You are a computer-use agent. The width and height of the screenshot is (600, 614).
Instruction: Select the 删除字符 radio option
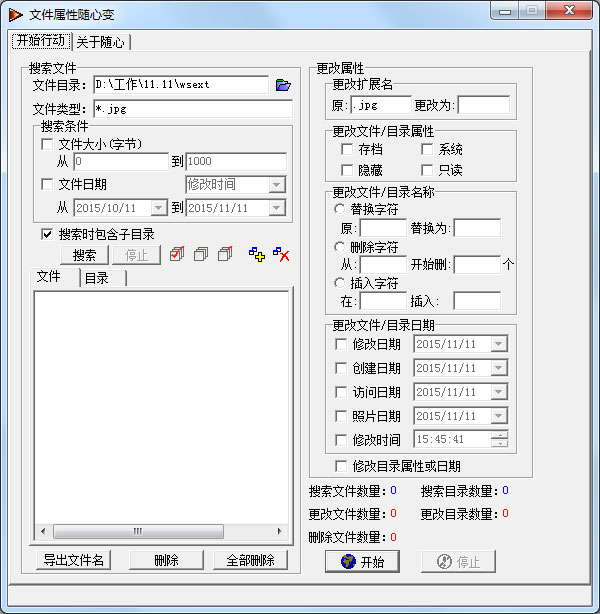coord(340,247)
